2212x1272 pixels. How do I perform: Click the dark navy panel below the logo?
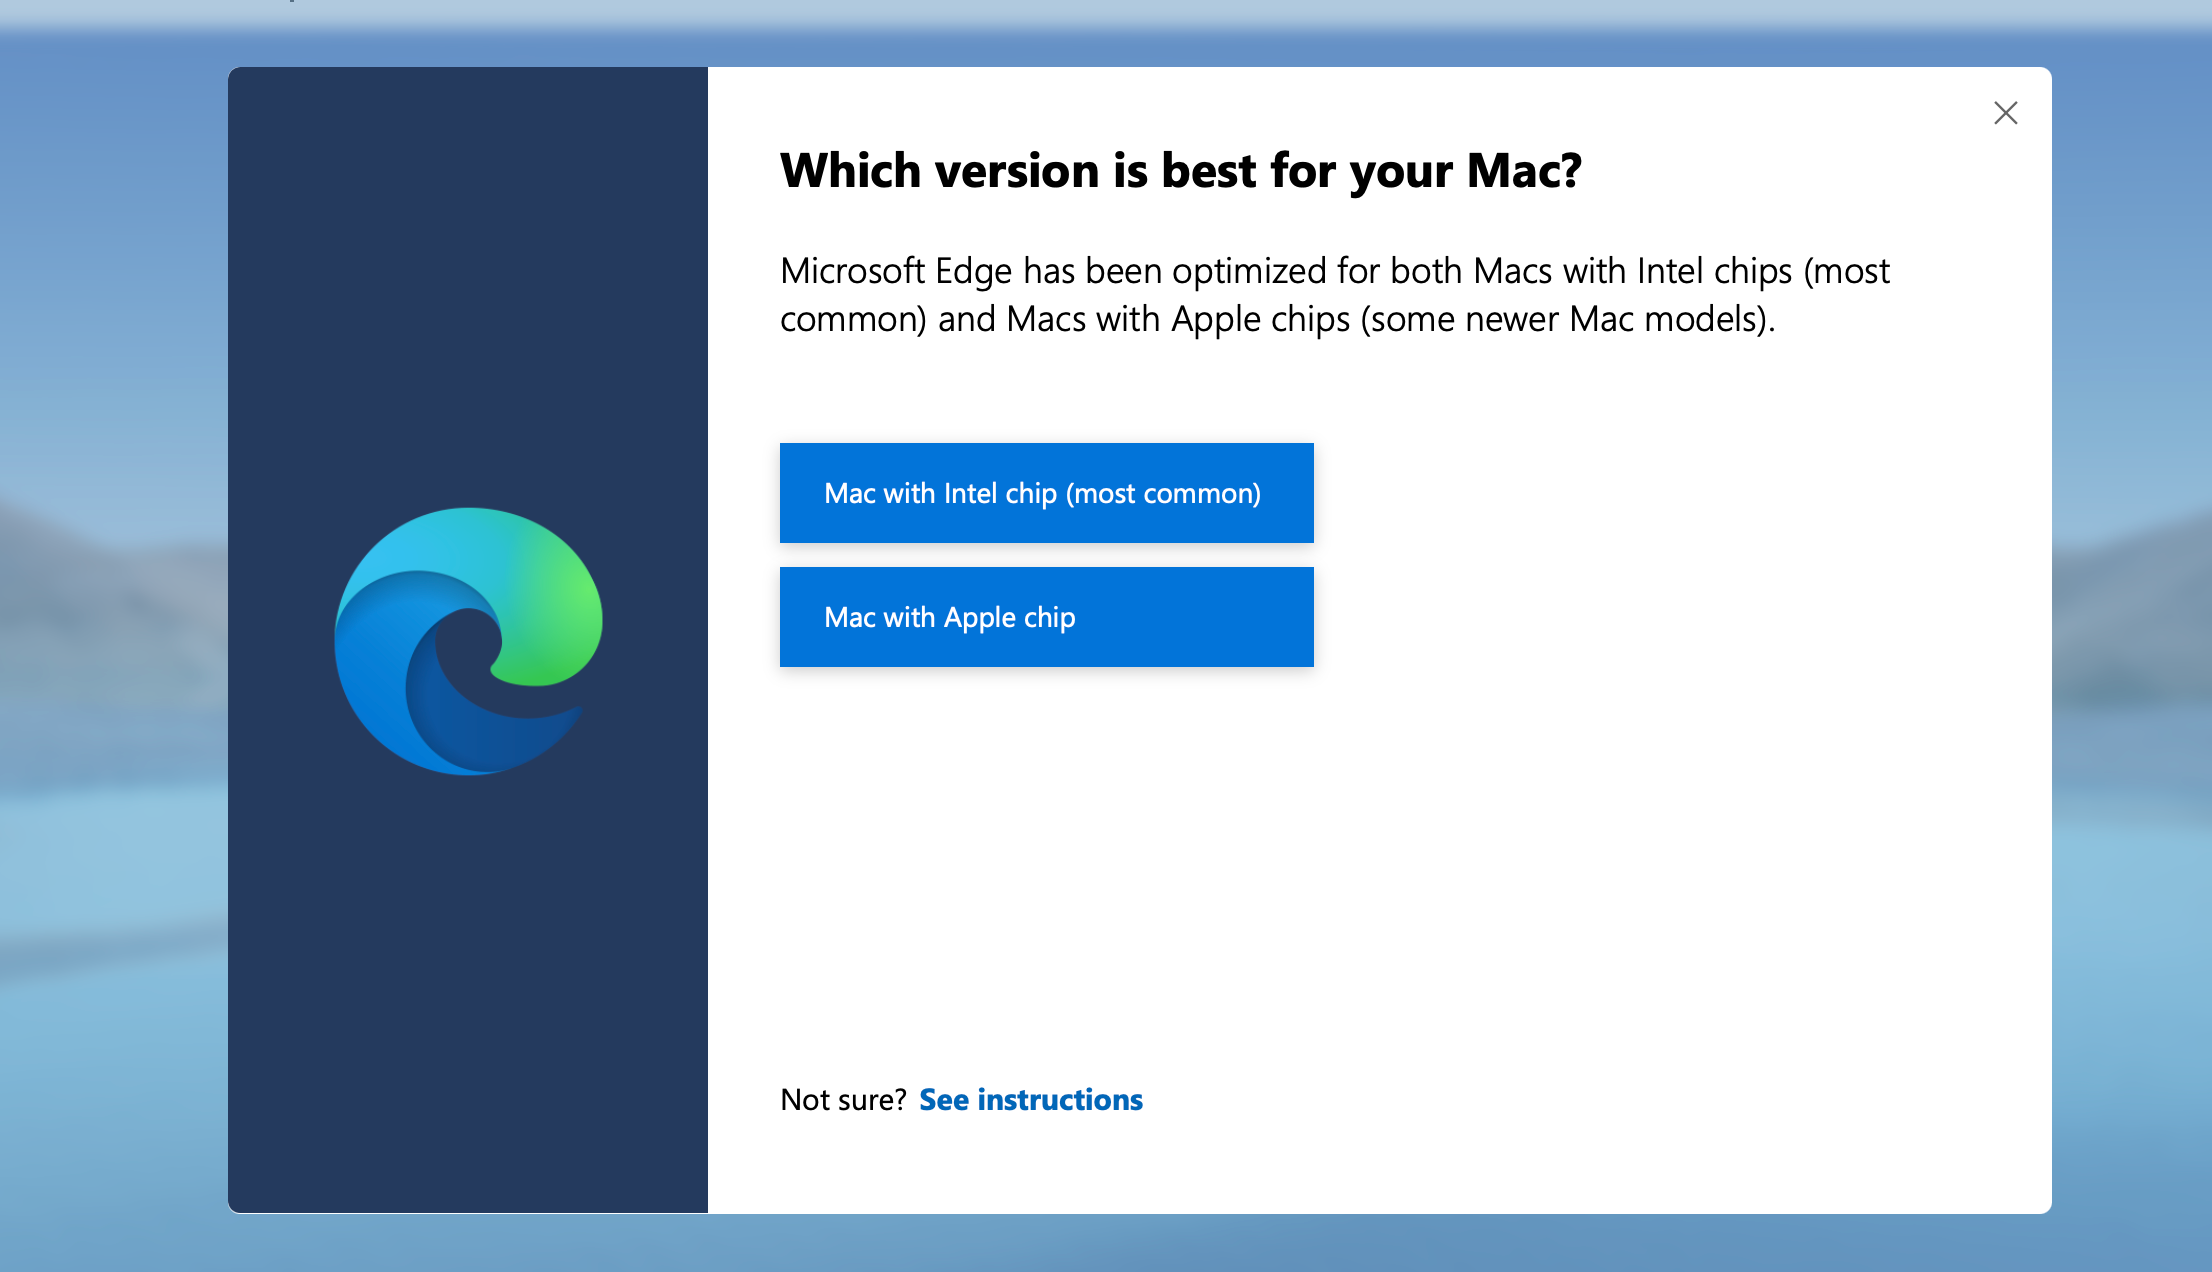(x=468, y=1000)
